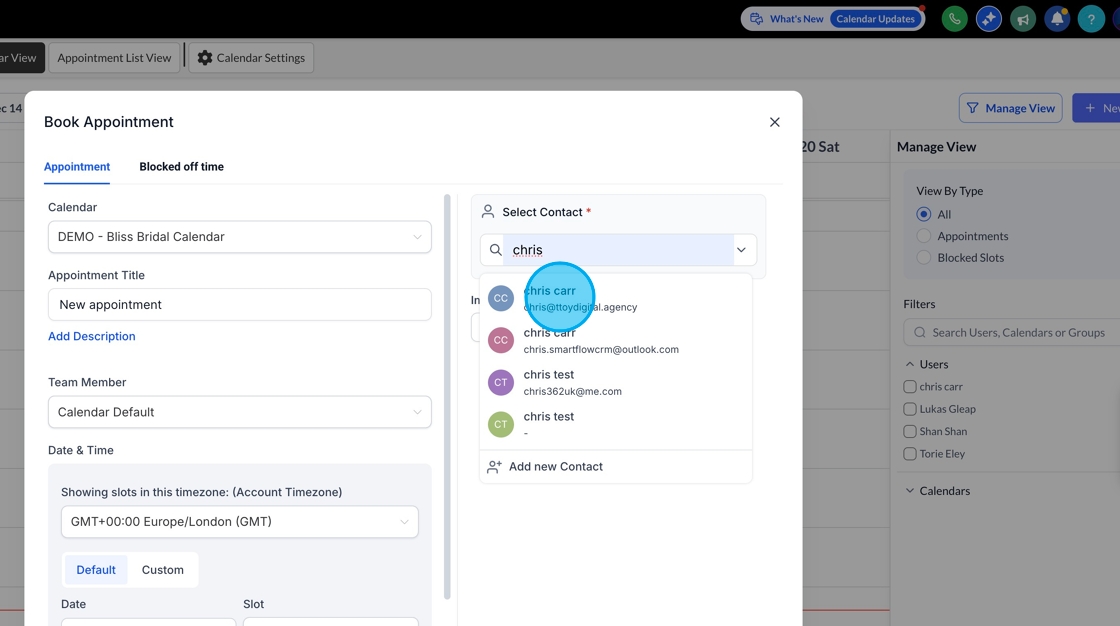The image size is (1120, 626).
Task: Click the person icon next to Select Contact
Action: (488, 212)
